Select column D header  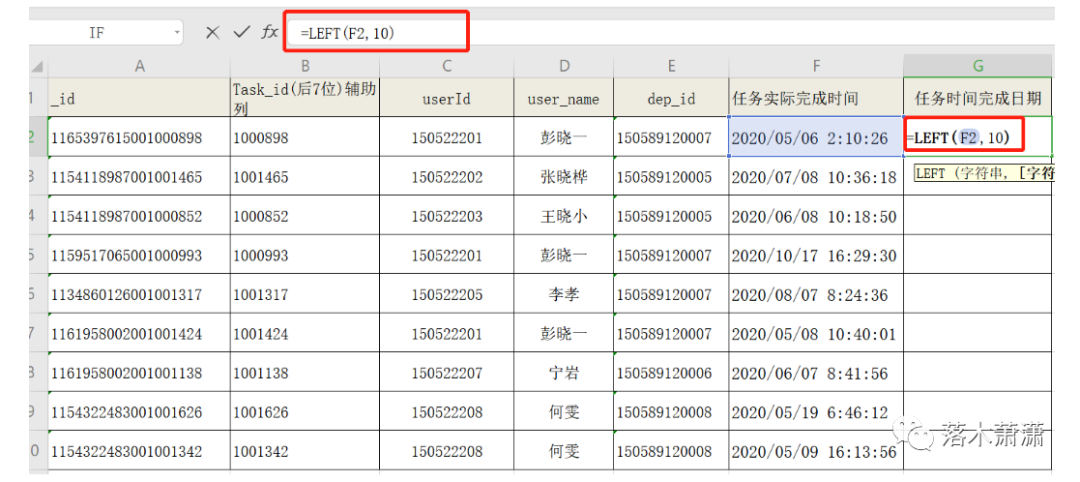point(563,66)
